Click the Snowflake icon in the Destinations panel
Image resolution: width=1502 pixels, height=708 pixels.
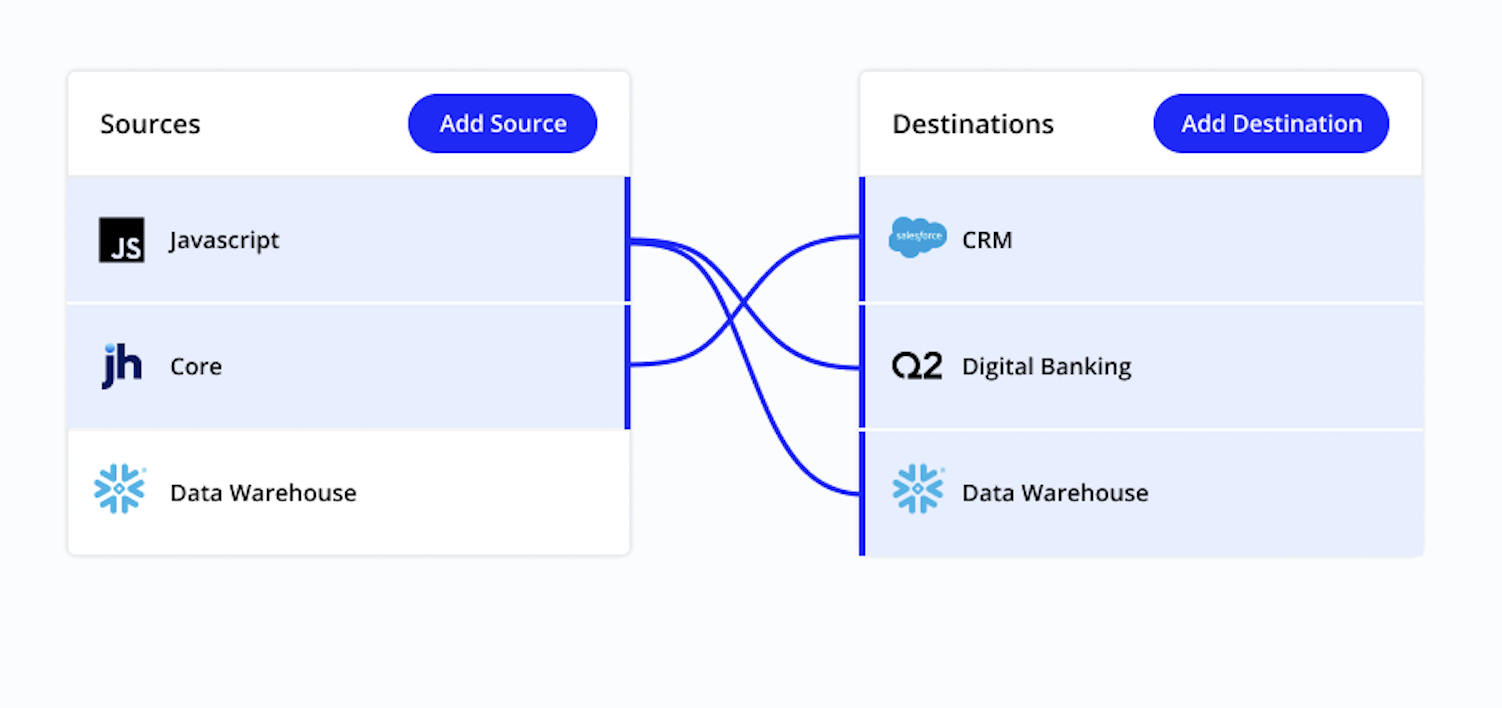917,490
